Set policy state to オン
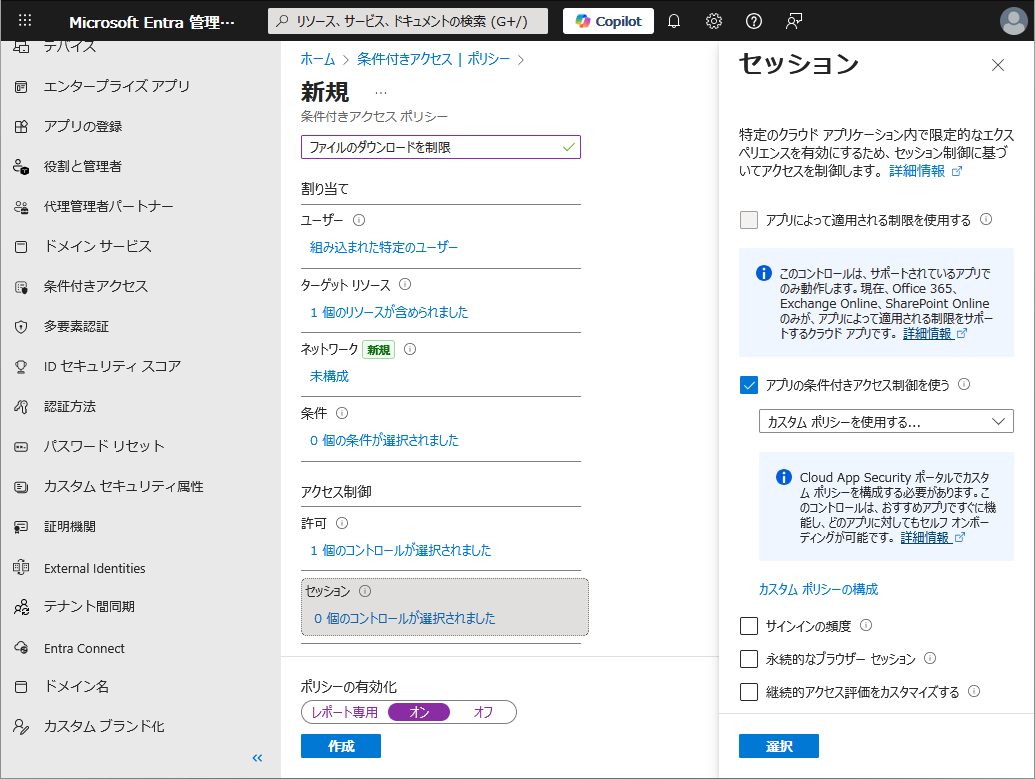 pyautogui.click(x=419, y=712)
